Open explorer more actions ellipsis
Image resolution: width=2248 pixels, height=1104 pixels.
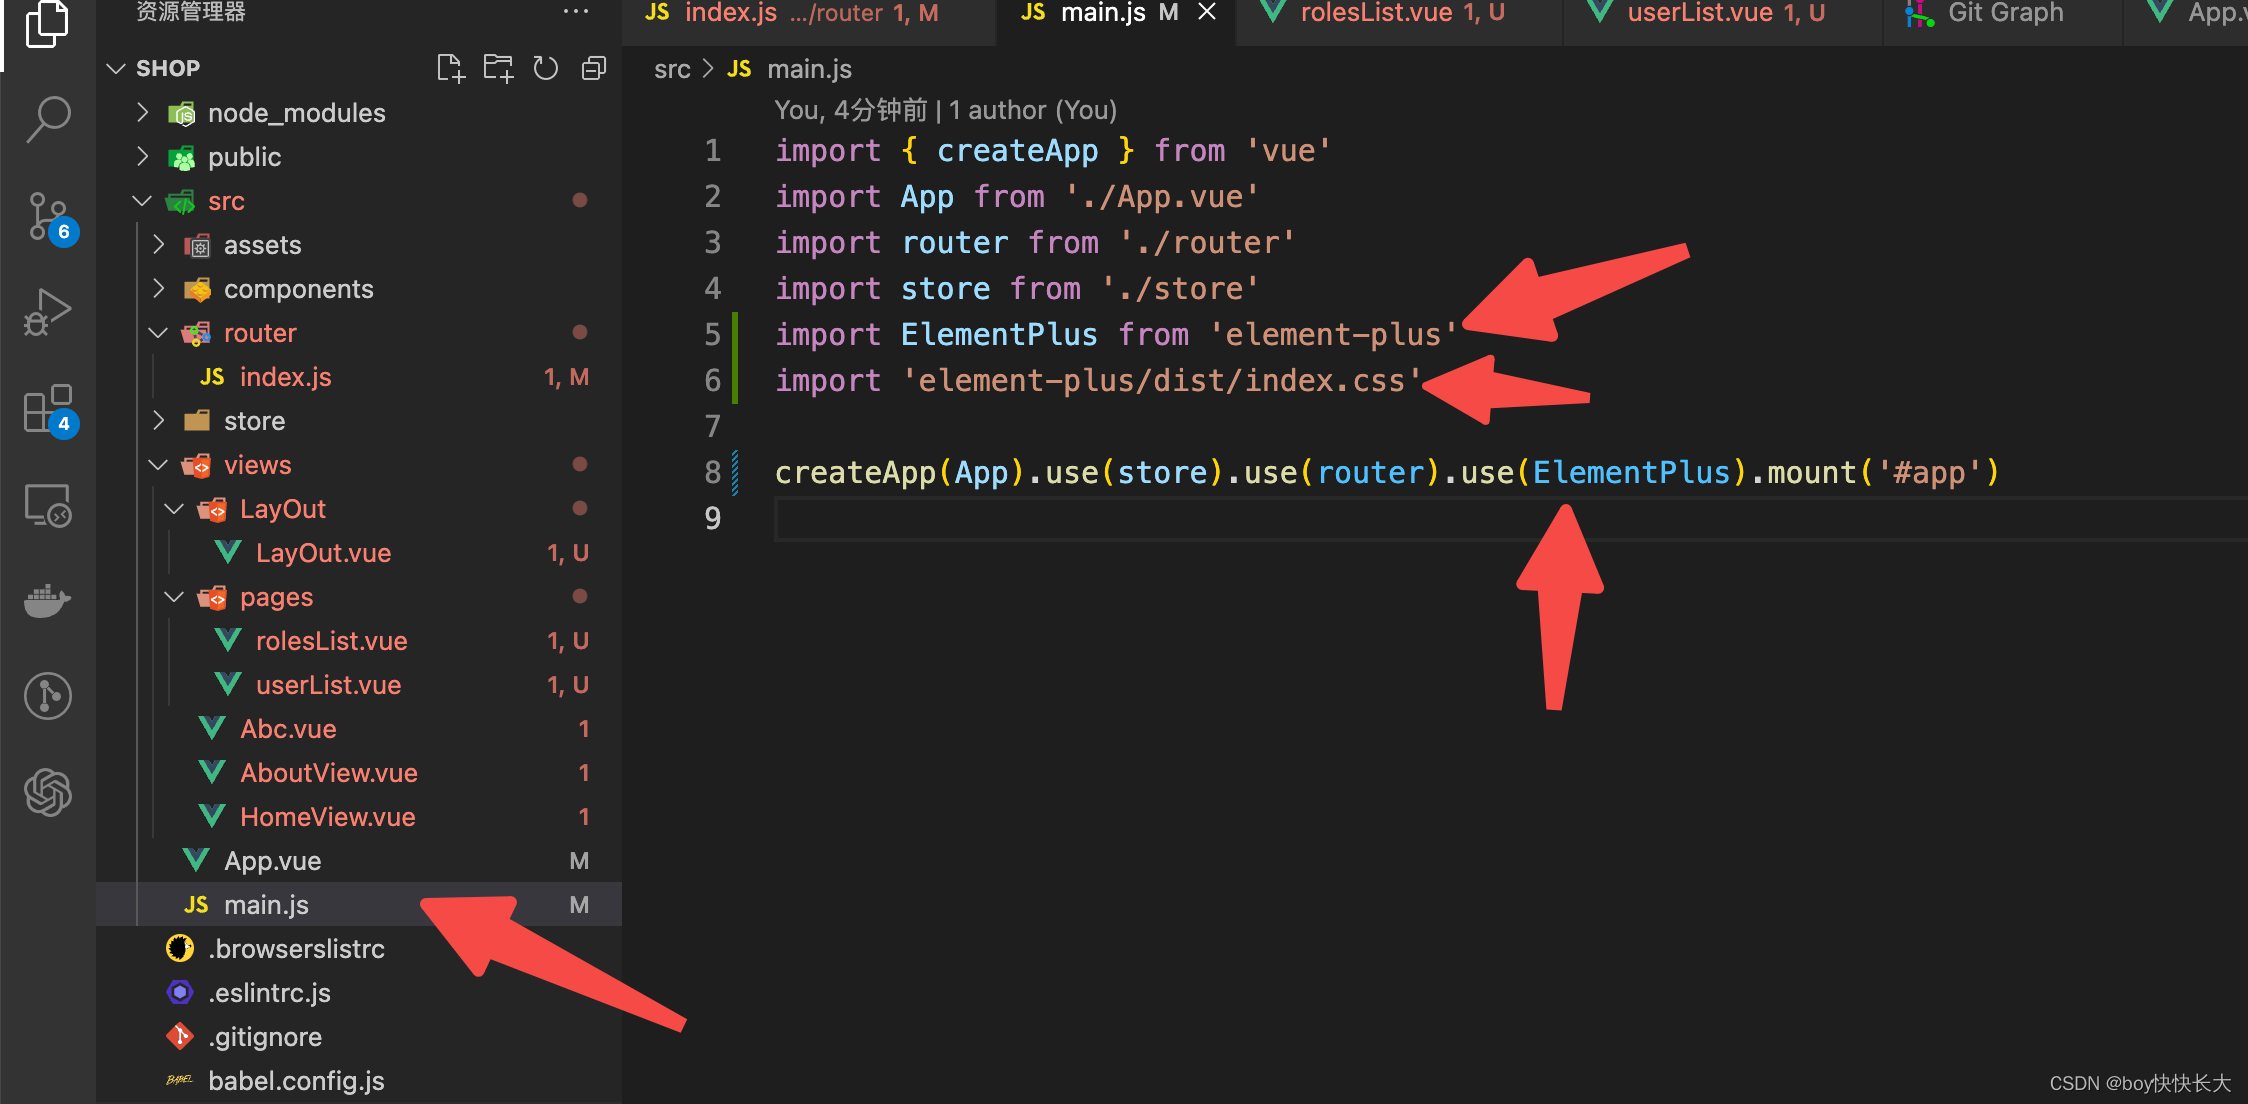pos(576,12)
